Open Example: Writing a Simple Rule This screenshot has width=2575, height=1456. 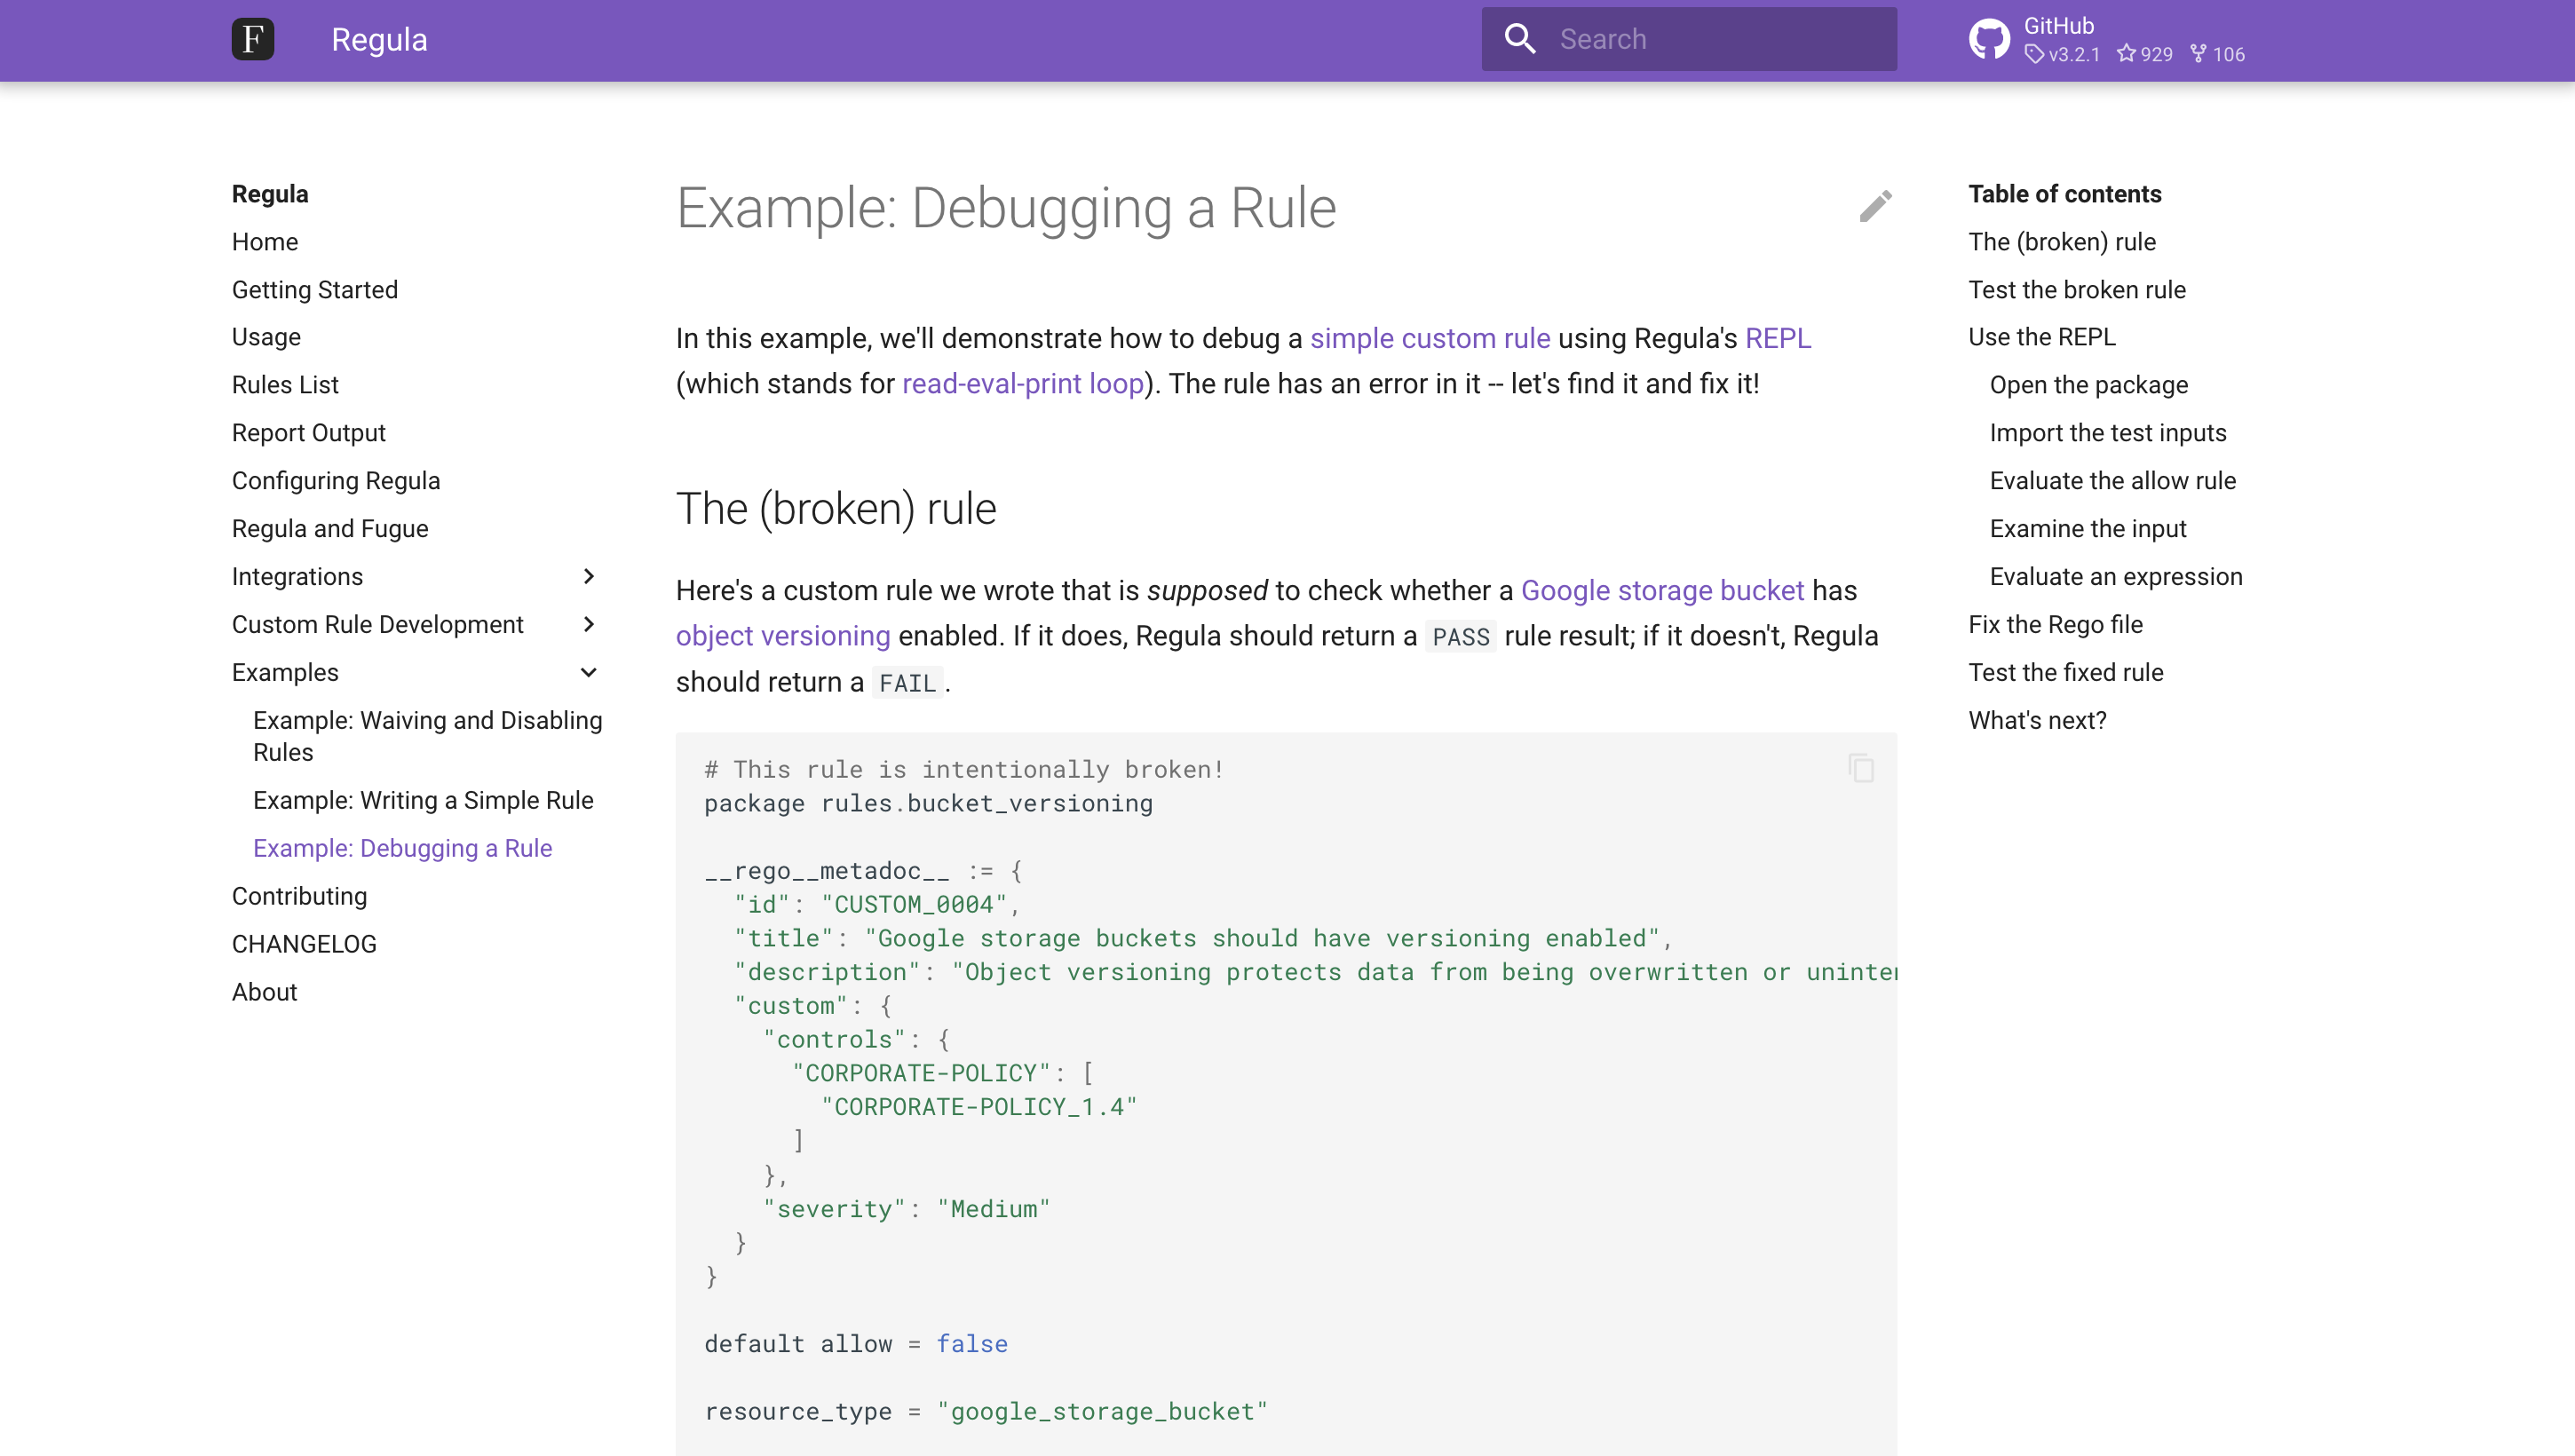(423, 800)
